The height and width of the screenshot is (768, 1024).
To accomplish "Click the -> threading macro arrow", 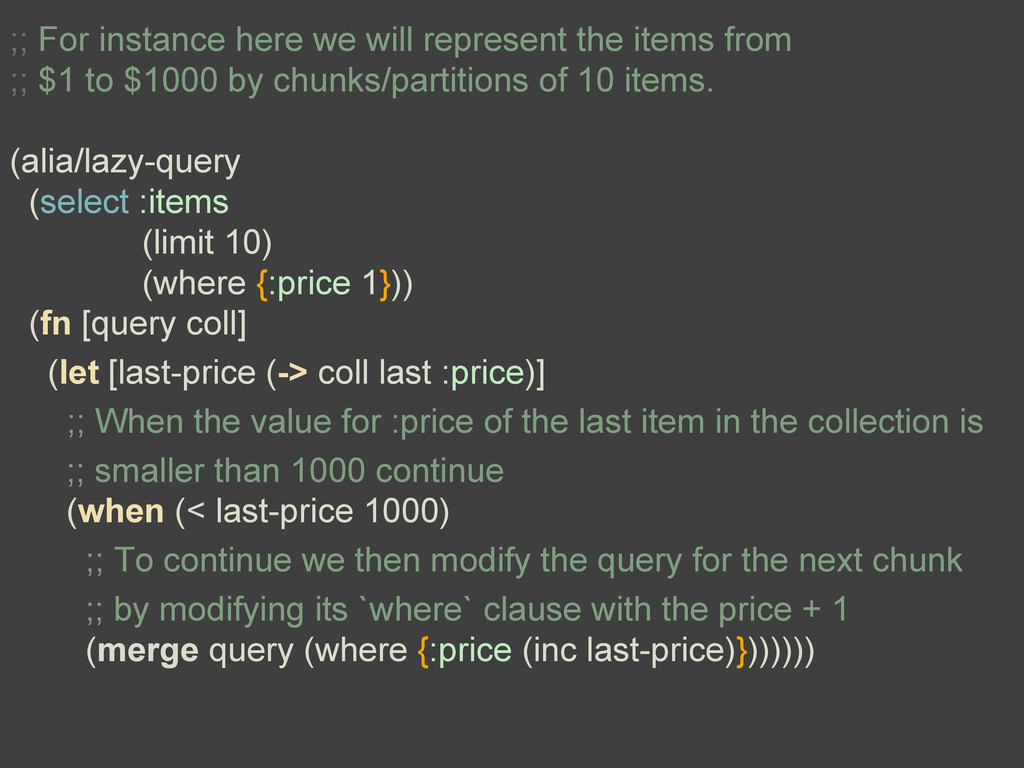I will (x=292, y=374).
